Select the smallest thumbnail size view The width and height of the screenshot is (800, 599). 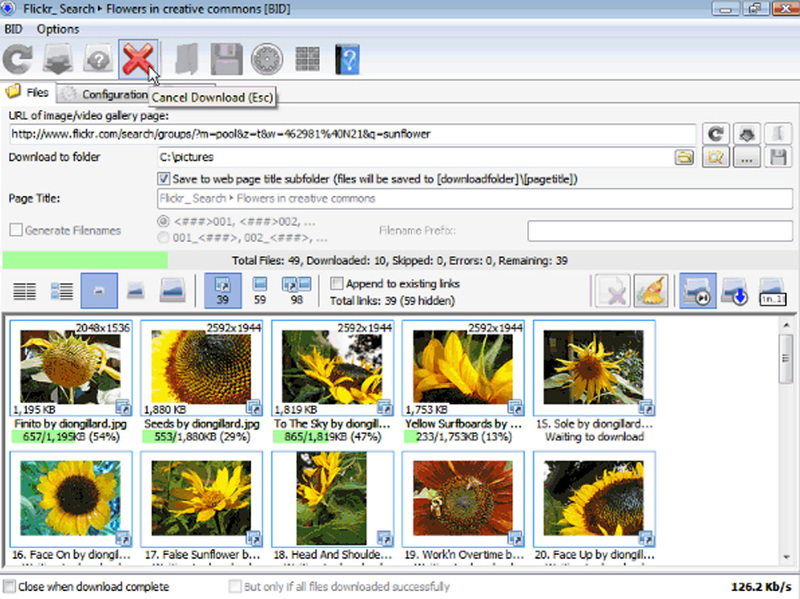tap(99, 291)
